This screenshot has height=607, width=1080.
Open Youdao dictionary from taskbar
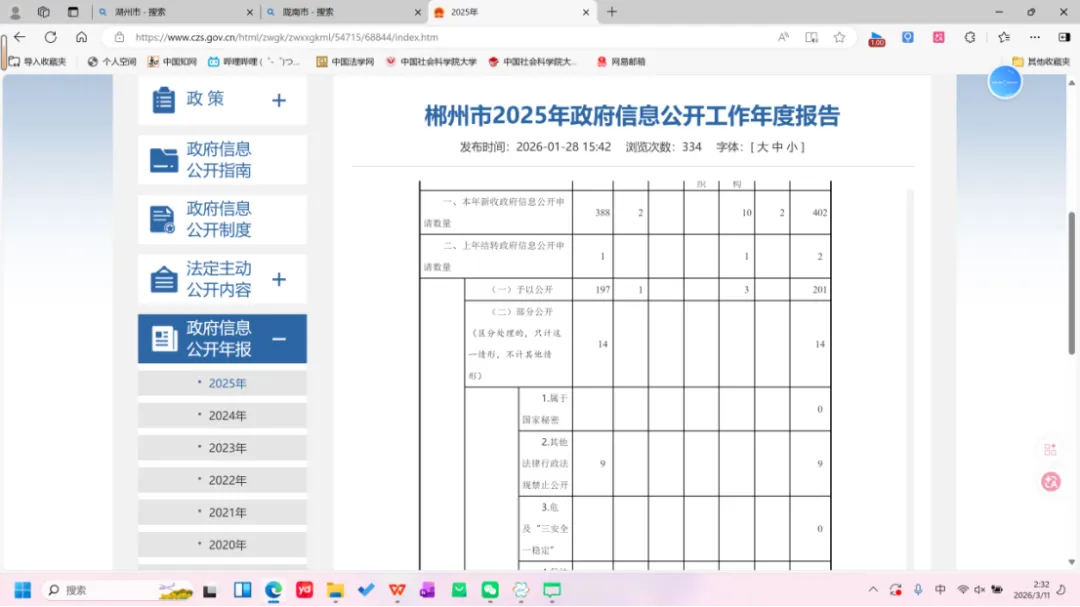304,590
